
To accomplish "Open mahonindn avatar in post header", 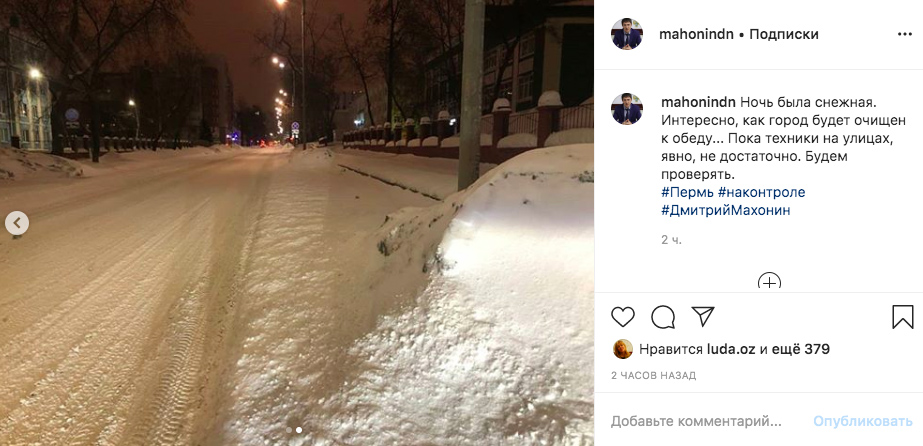I will 626,34.
